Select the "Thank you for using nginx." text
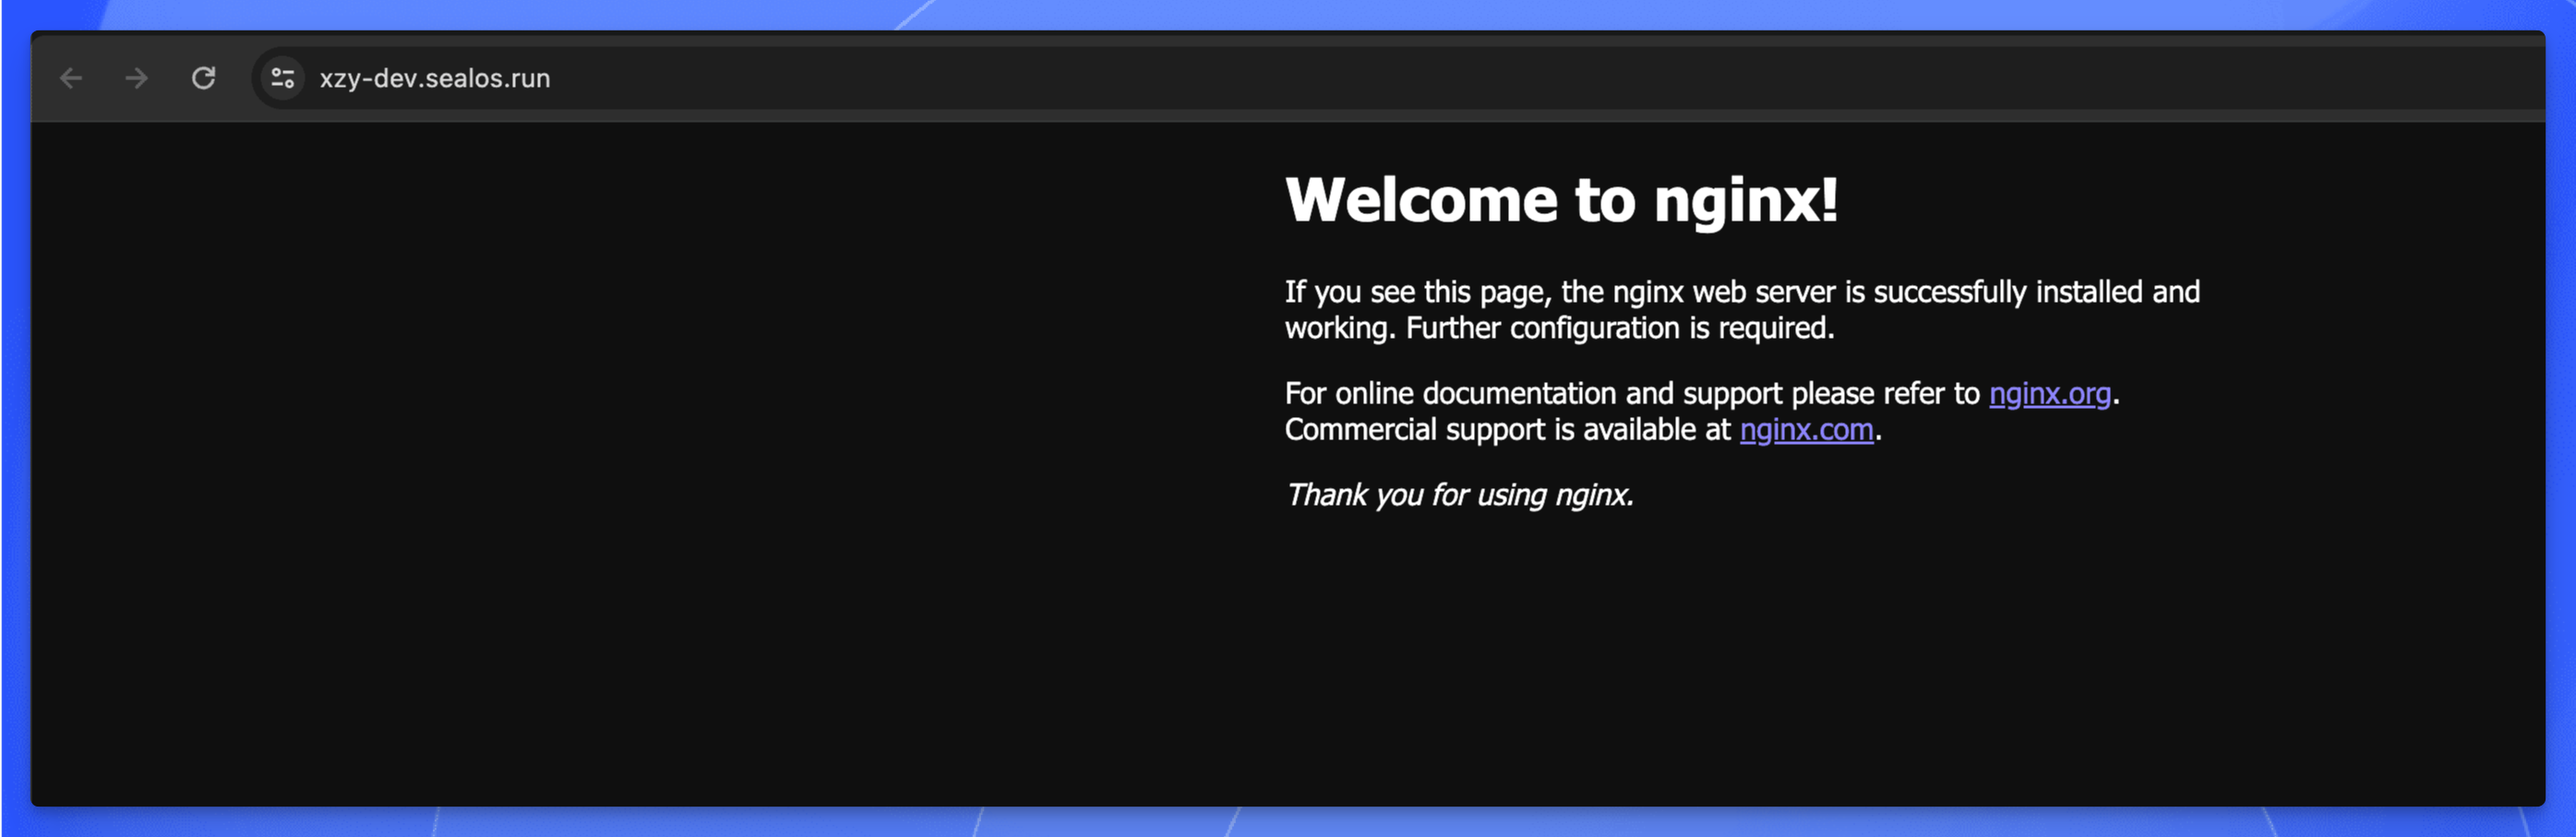The image size is (2576, 837). click(1459, 495)
